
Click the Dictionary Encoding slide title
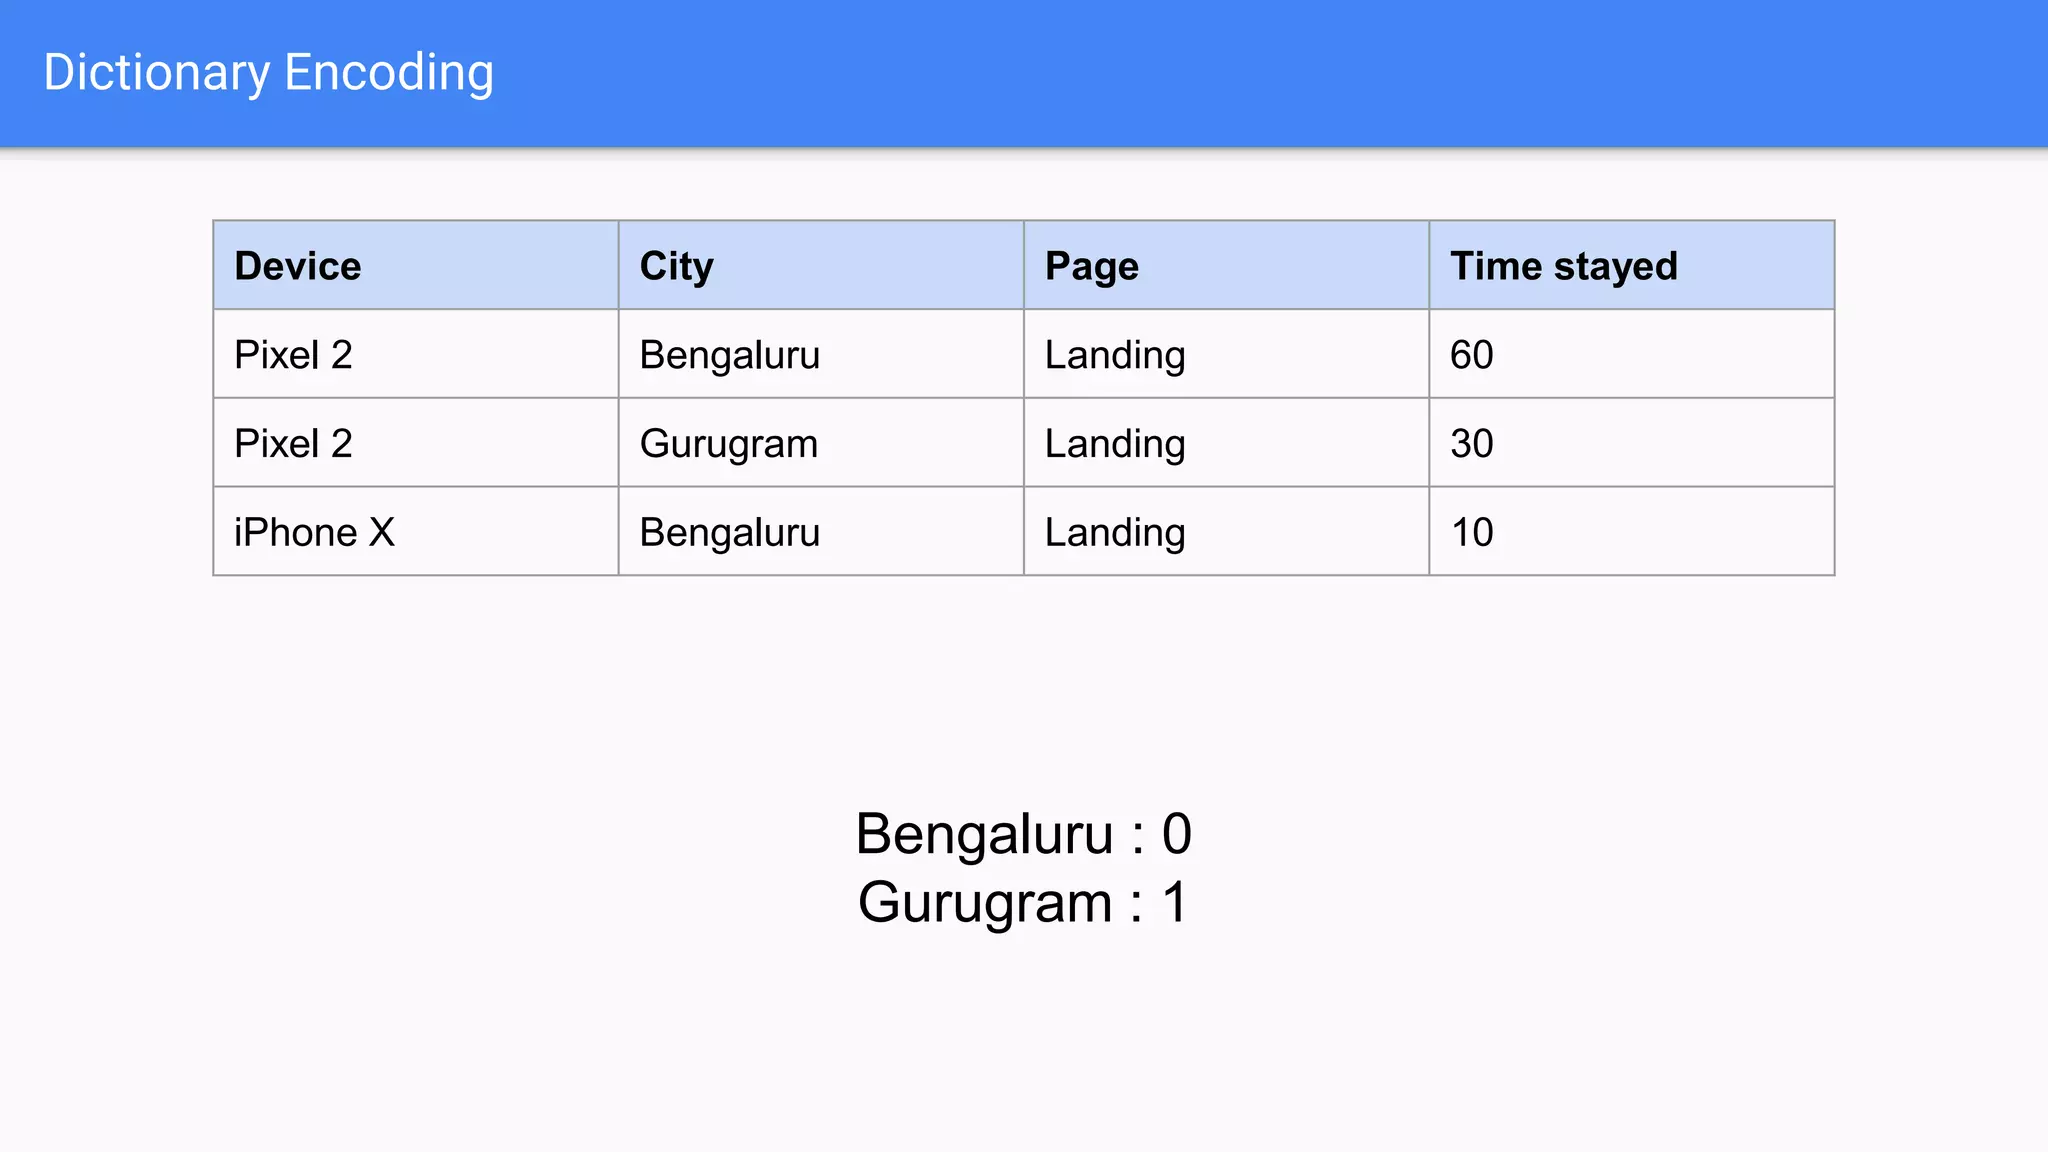point(268,73)
